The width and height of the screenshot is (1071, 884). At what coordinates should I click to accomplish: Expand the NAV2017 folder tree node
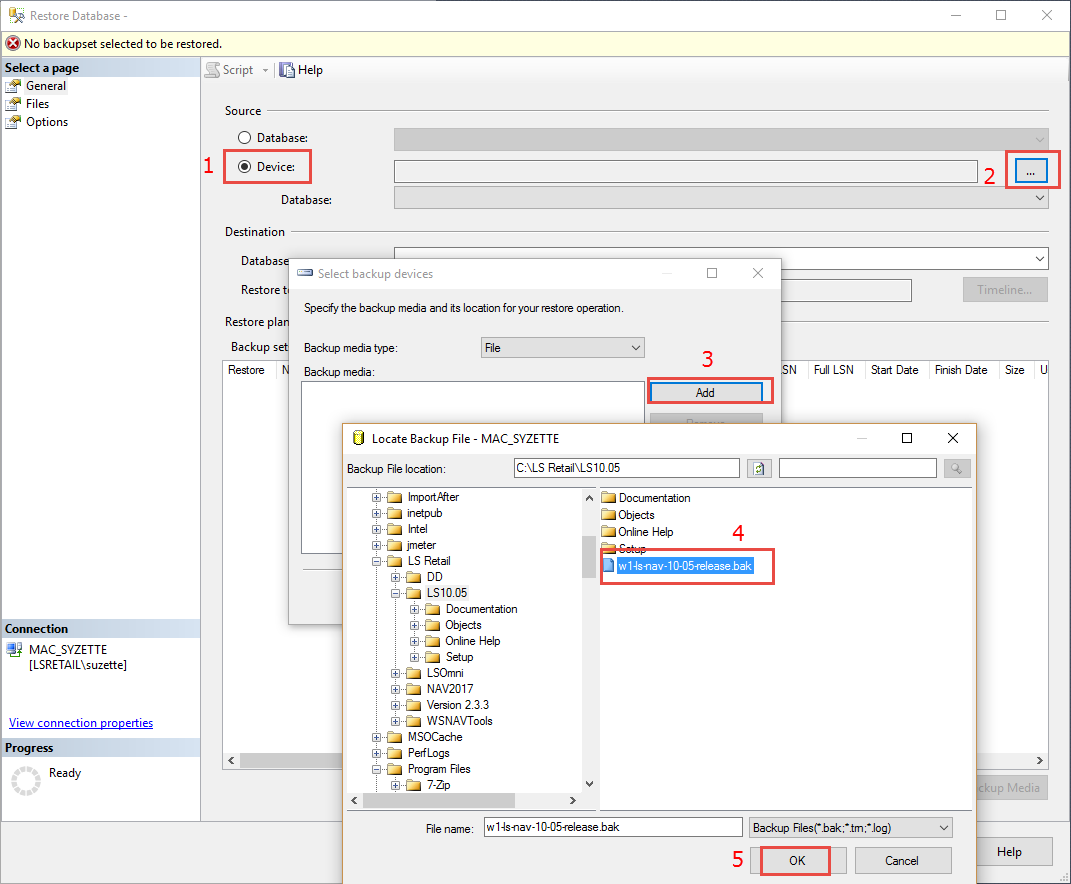point(397,689)
